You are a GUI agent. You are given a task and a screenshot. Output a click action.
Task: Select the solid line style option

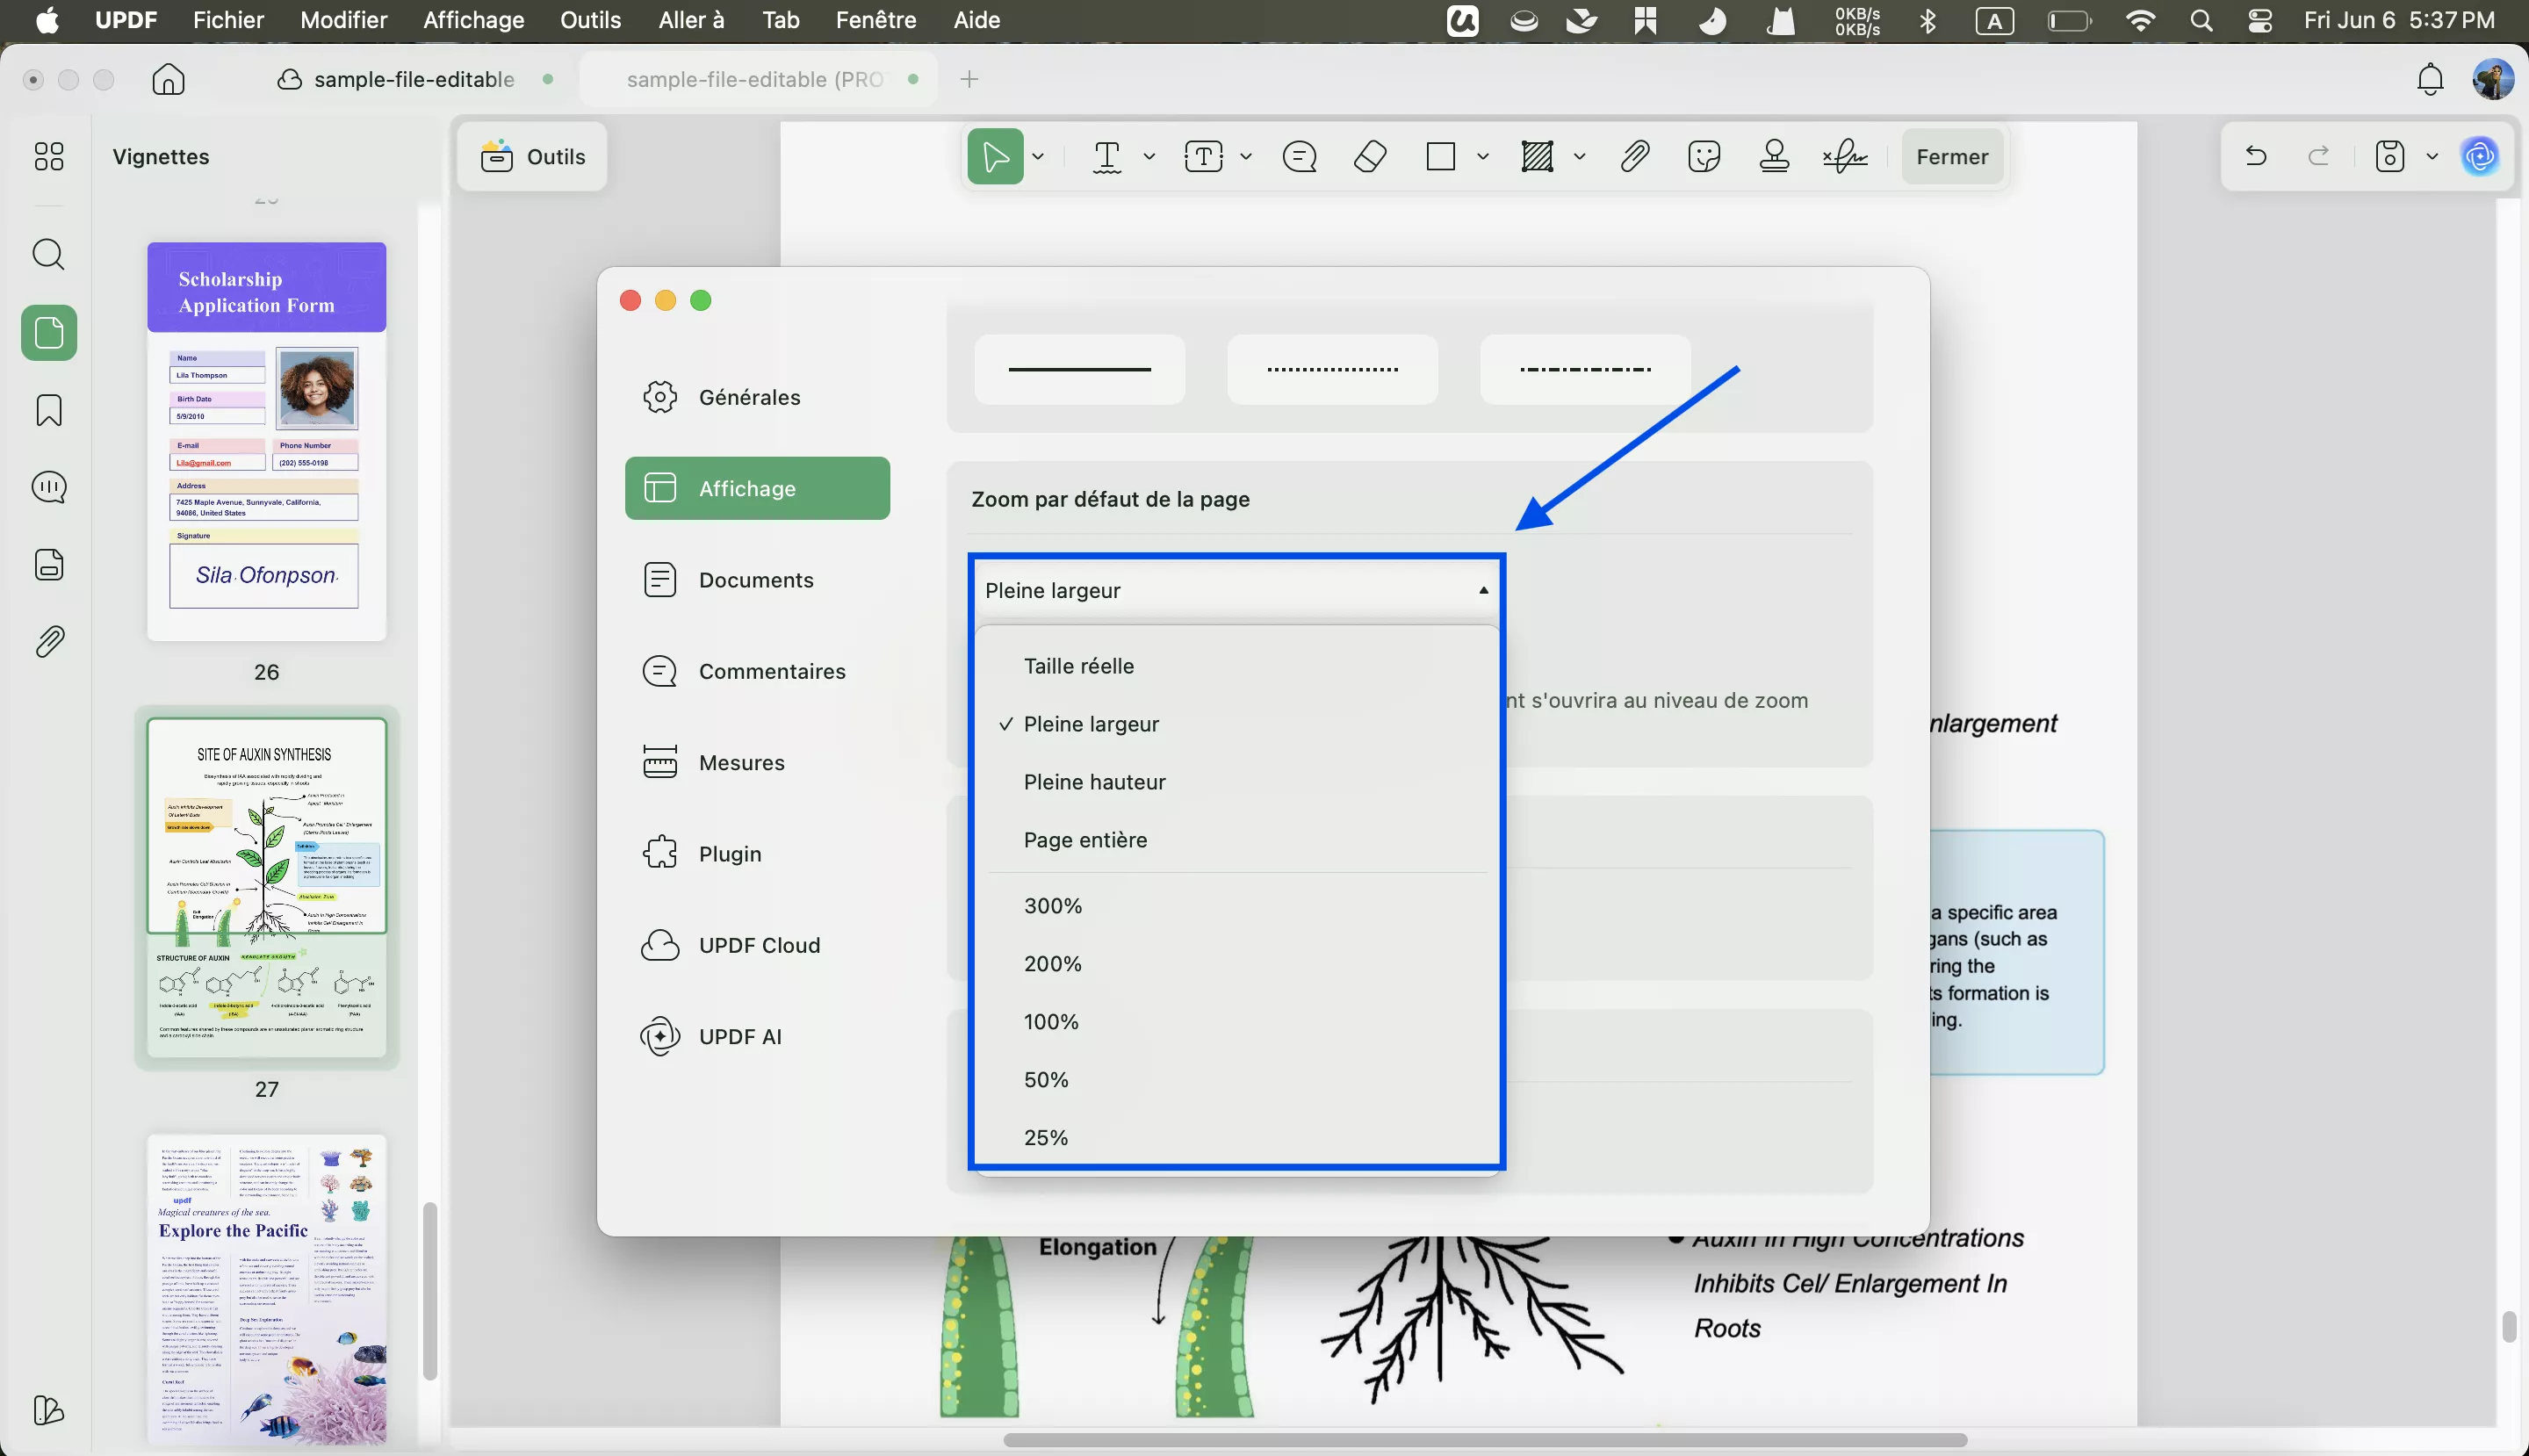1079,370
